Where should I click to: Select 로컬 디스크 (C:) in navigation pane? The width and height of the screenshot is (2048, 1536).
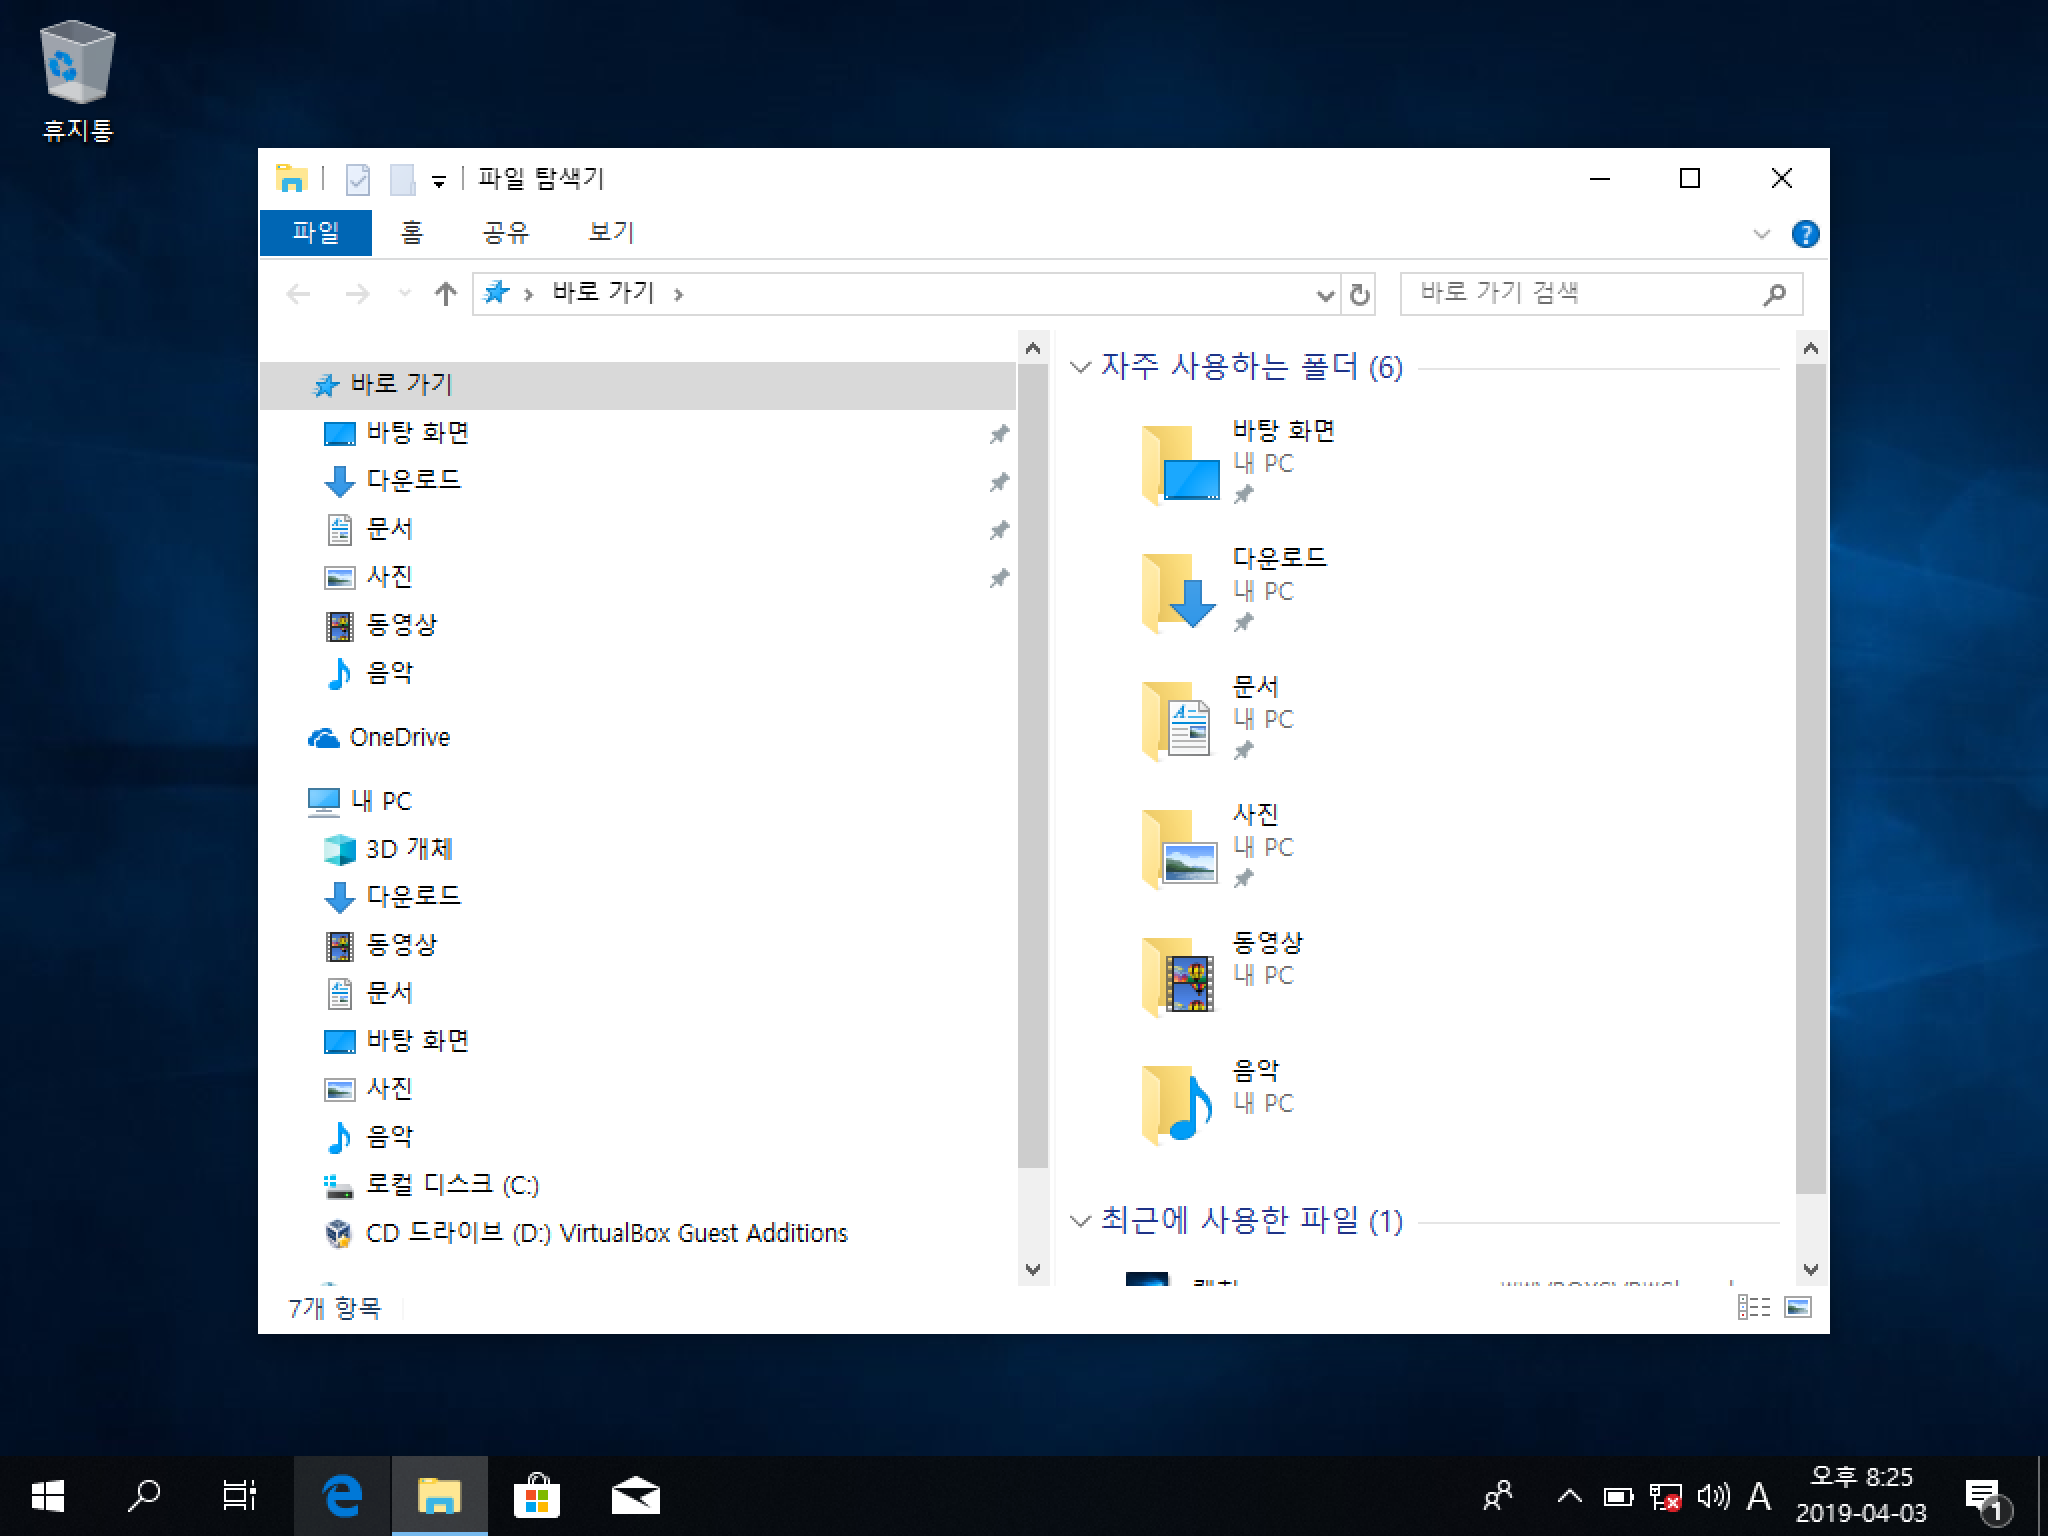(x=451, y=1185)
